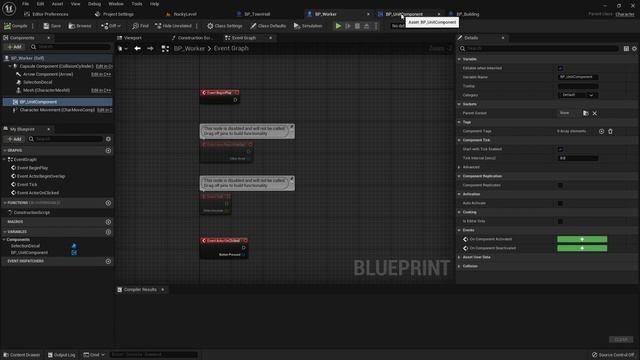Add a new event dispatcher with plus icon
This screenshot has height=360, width=640.
coord(108,261)
